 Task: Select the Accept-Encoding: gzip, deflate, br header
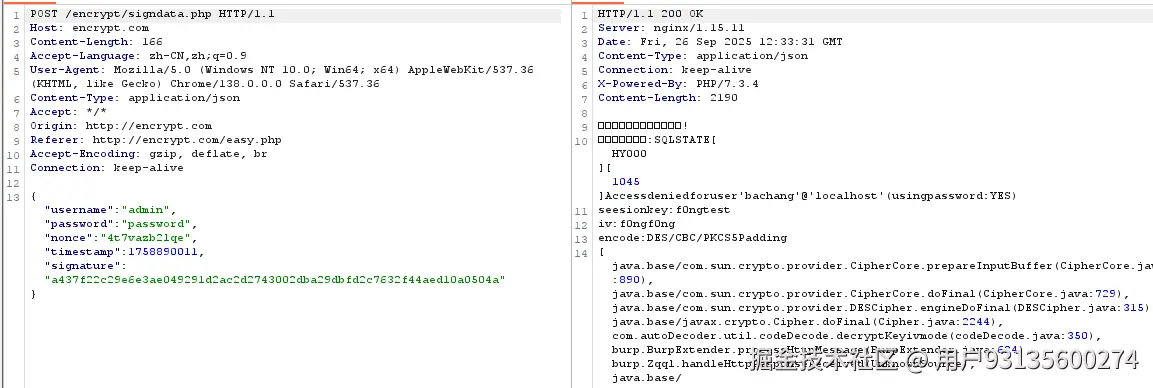149,154
